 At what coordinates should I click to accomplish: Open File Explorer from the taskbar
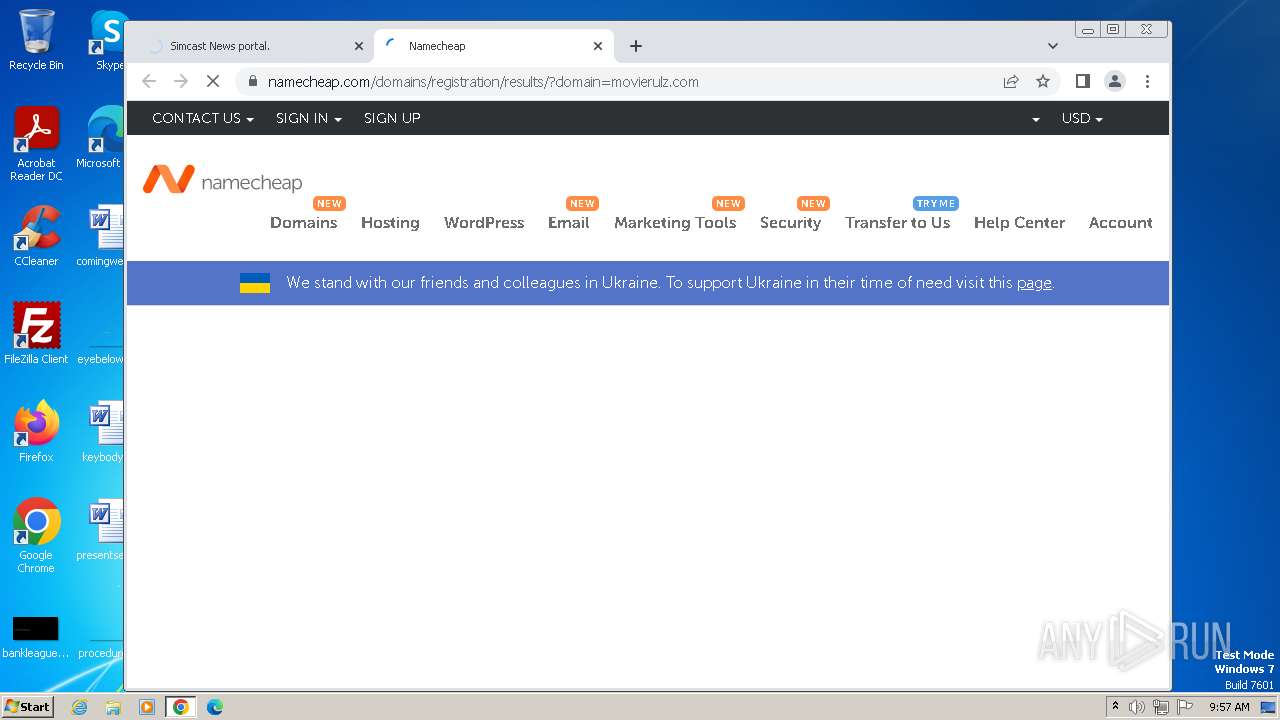click(x=113, y=707)
